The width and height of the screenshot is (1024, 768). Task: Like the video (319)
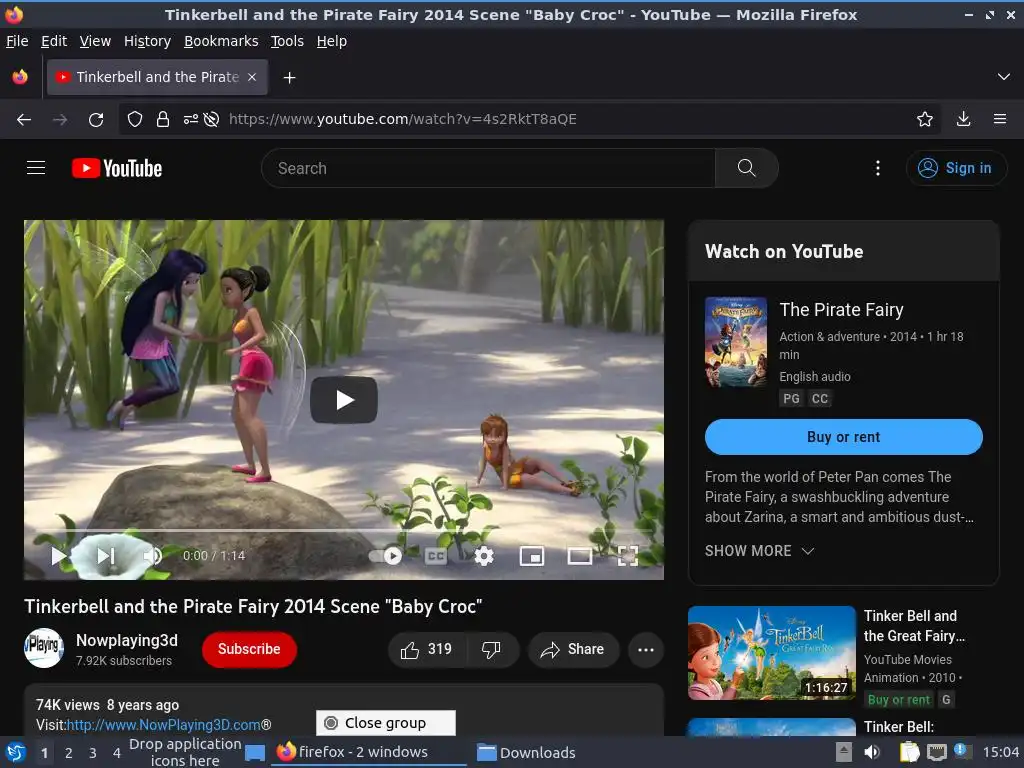(x=427, y=649)
